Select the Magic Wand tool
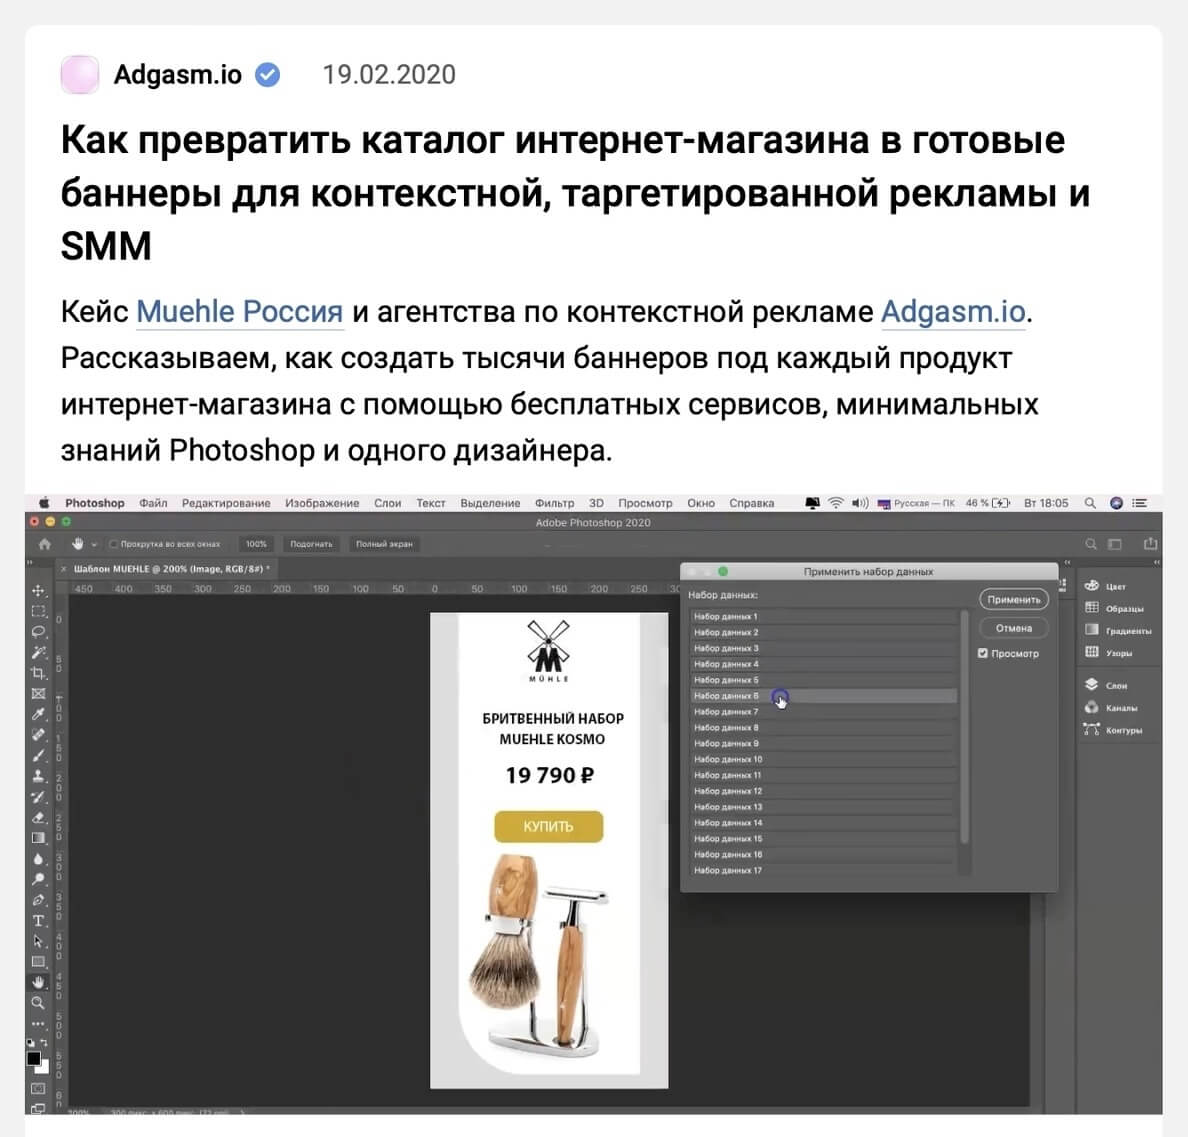Image resolution: width=1188 pixels, height=1137 pixels. (38, 652)
